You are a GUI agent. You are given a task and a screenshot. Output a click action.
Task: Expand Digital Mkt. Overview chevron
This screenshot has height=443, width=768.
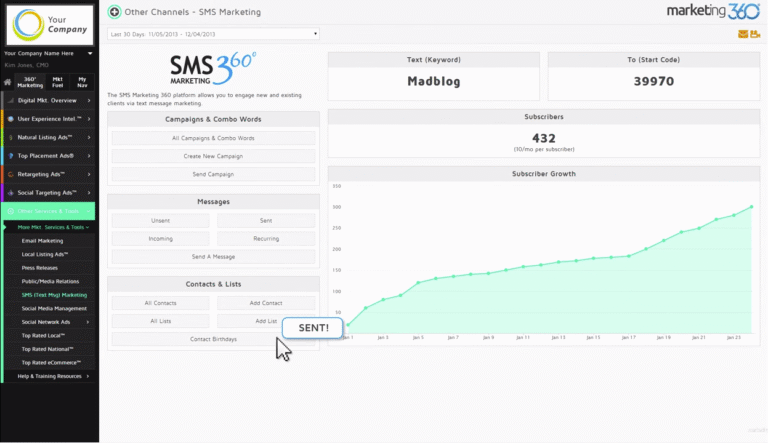(89, 100)
